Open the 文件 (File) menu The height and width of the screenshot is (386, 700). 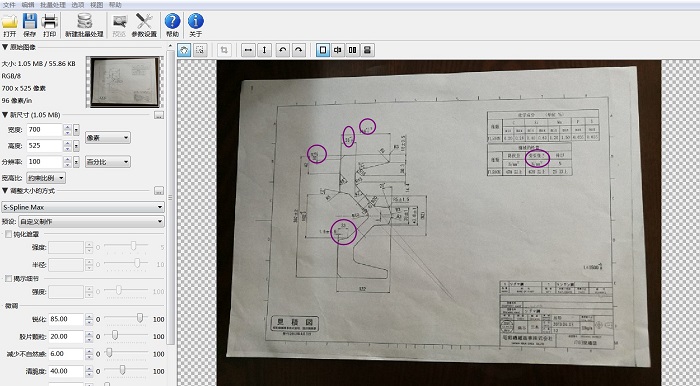click(x=9, y=5)
